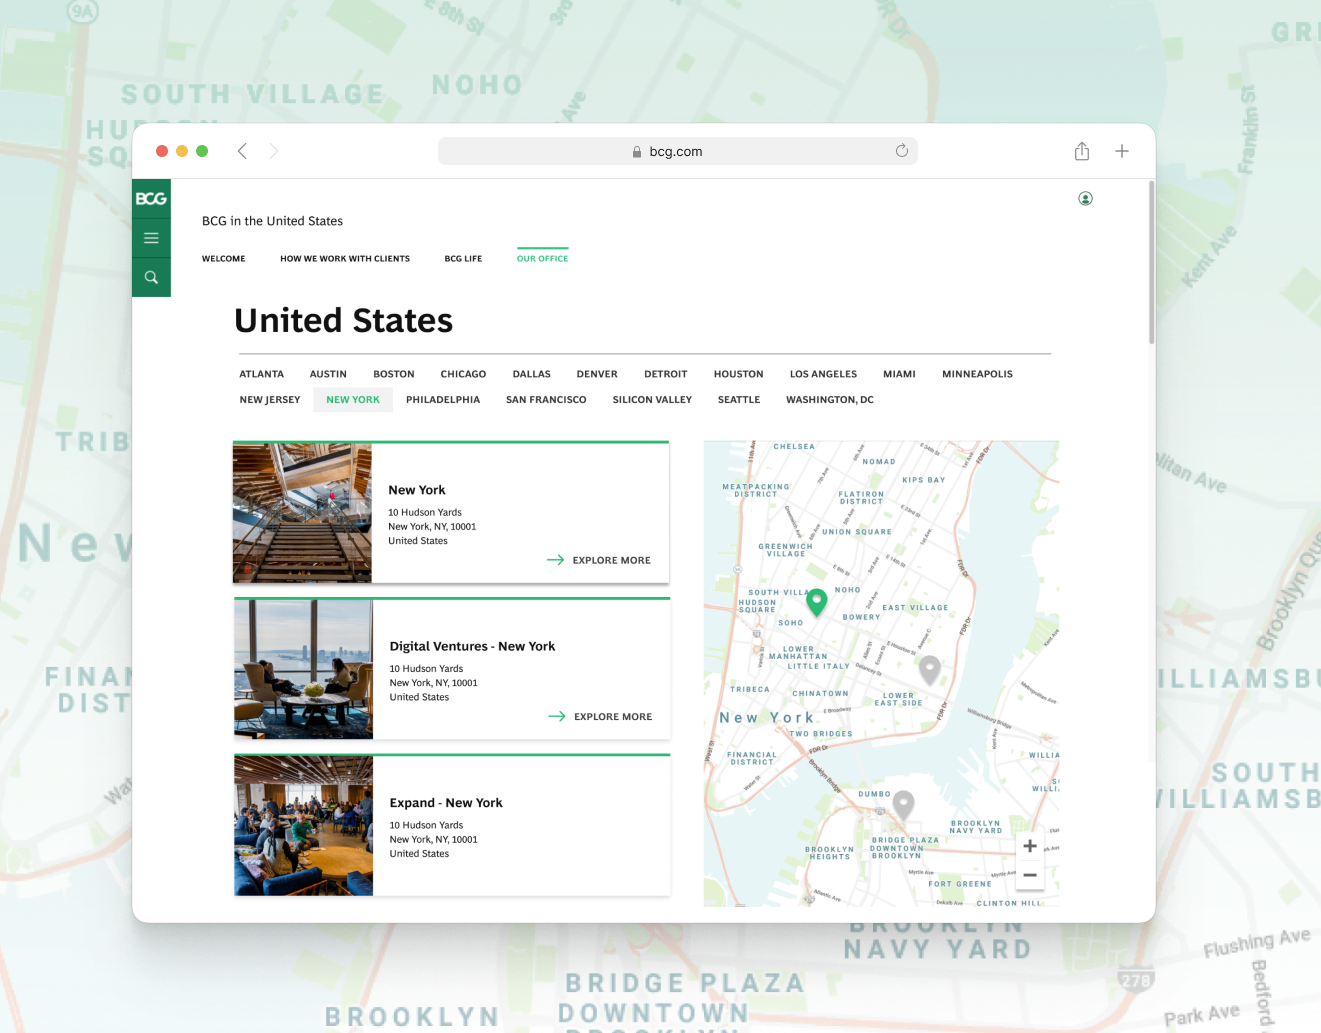Zoom in on the map
Viewport: 1321px width, 1033px height.
pos(1030,846)
